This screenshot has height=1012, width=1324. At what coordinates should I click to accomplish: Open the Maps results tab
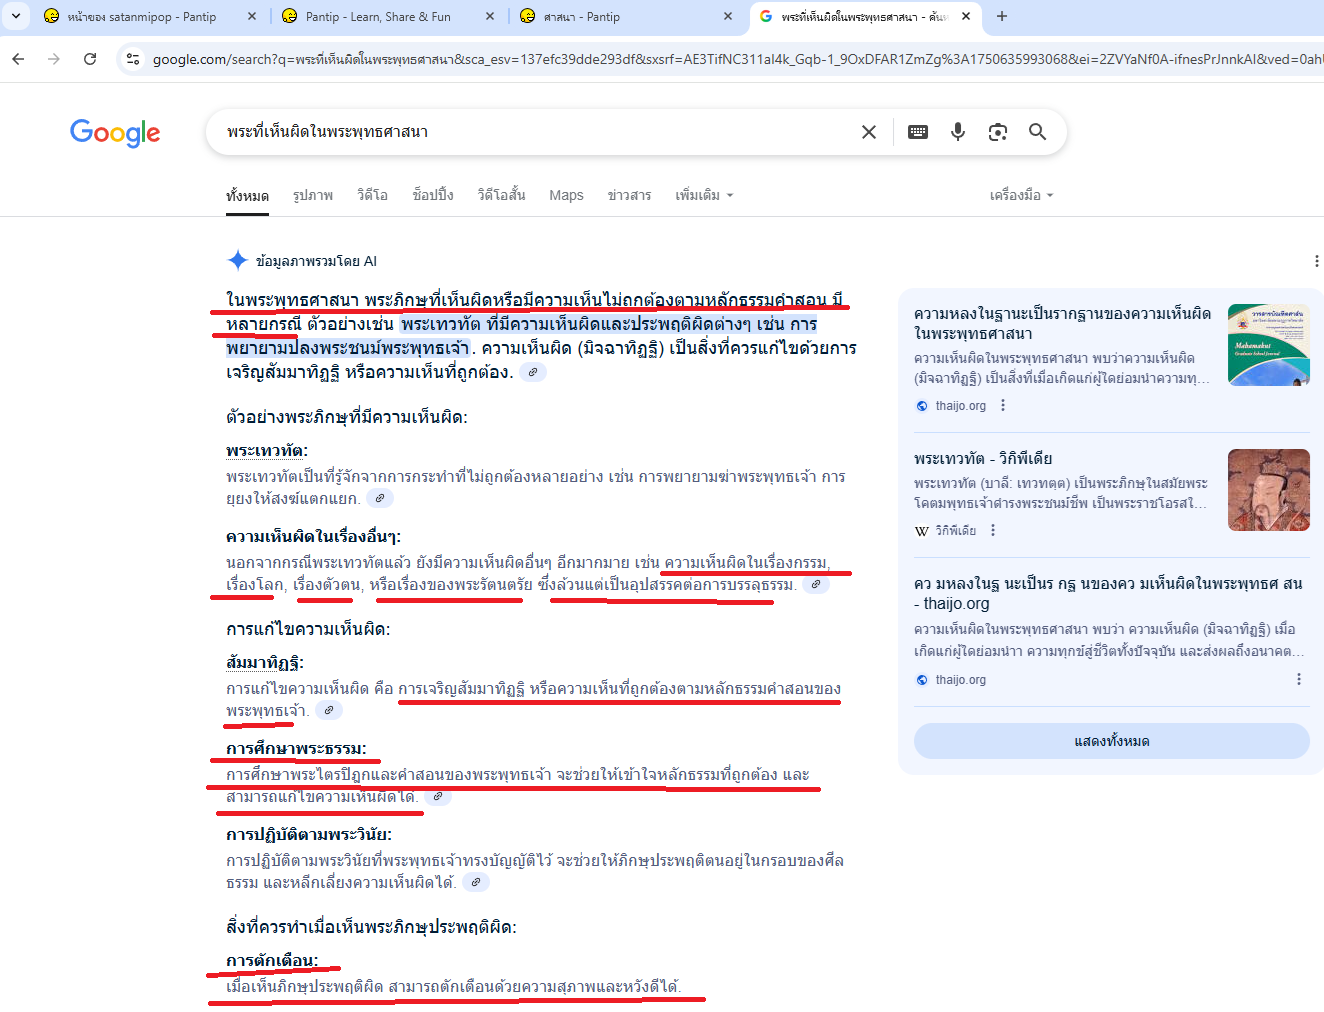tap(566, 195)
